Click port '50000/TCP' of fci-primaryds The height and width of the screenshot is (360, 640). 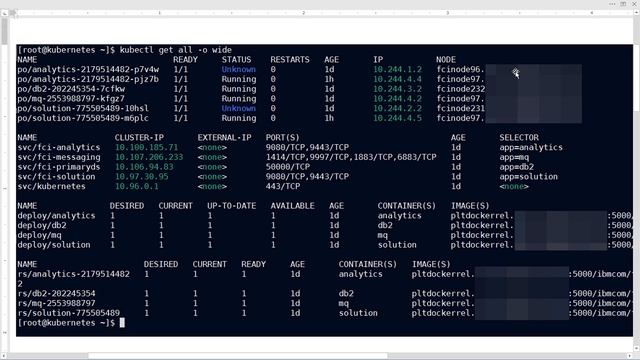point(288,167)
